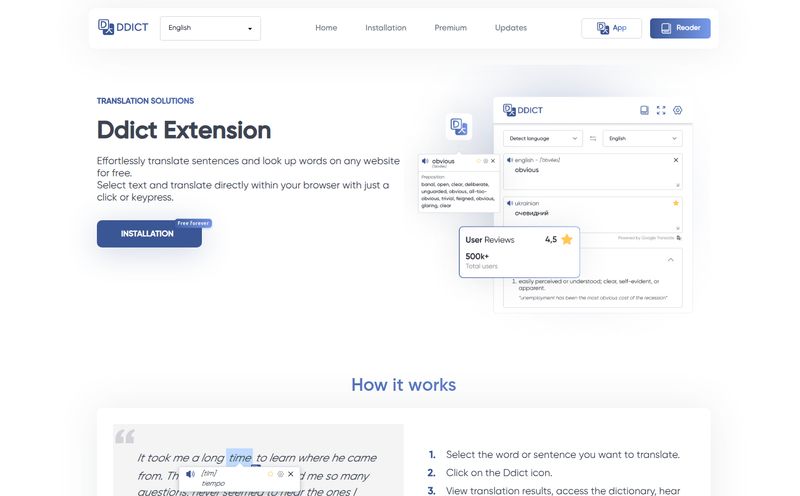Screen dimensions: 800x496
Task: Click the 'Ddict Extension' heading
Action: point(184,130)
